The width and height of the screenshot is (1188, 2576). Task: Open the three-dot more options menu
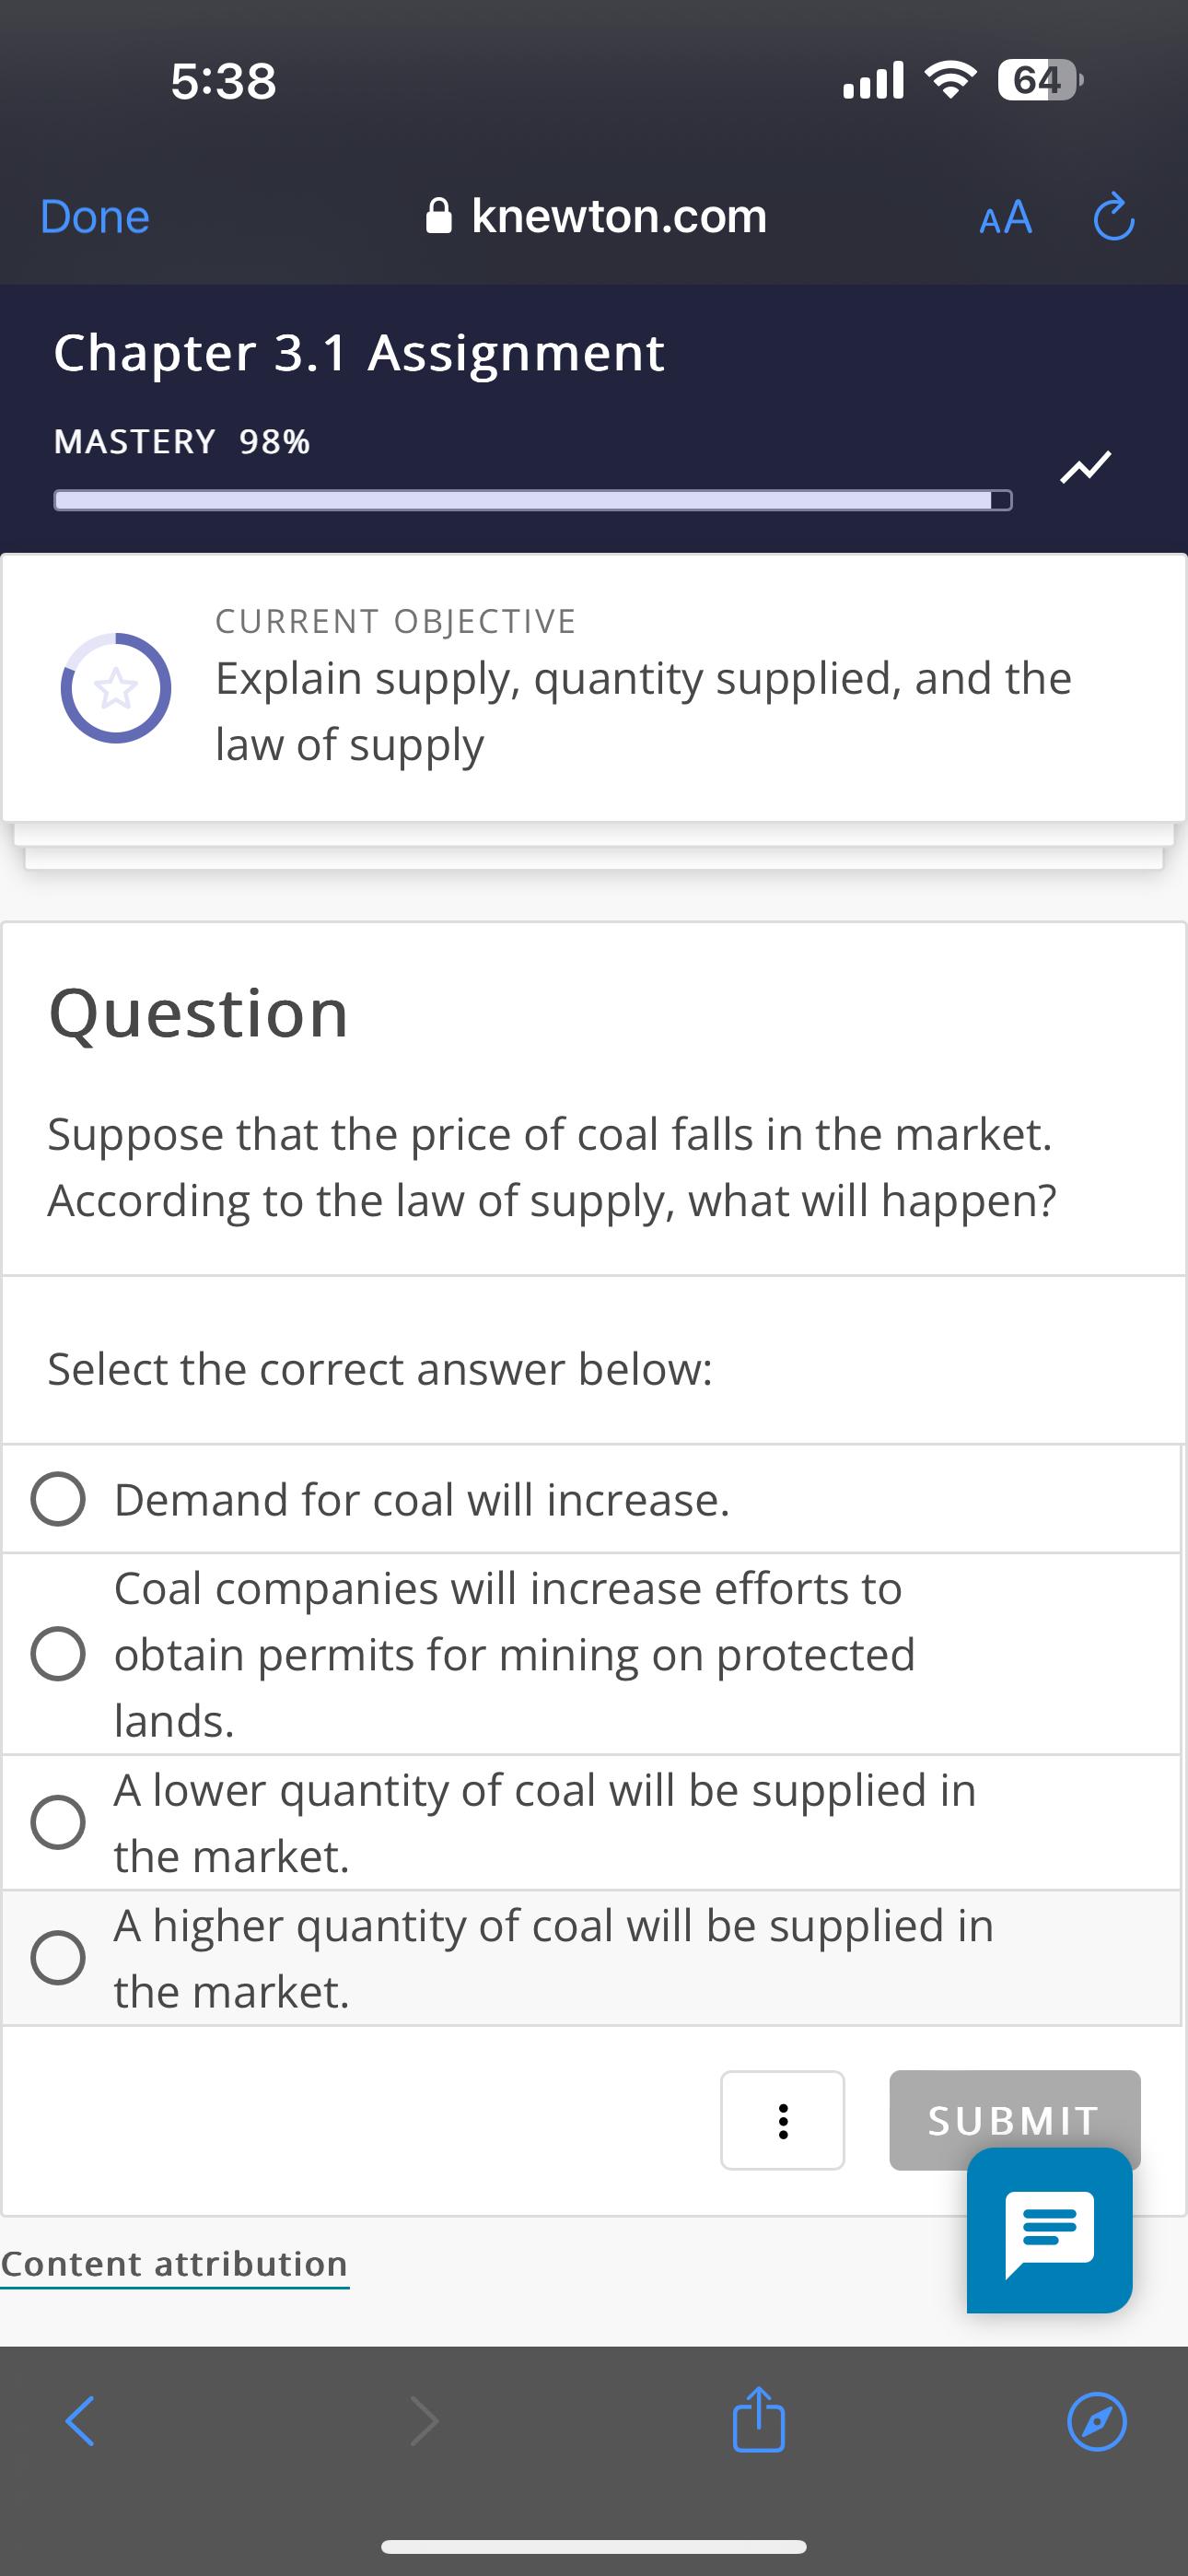pos(782,2120)
